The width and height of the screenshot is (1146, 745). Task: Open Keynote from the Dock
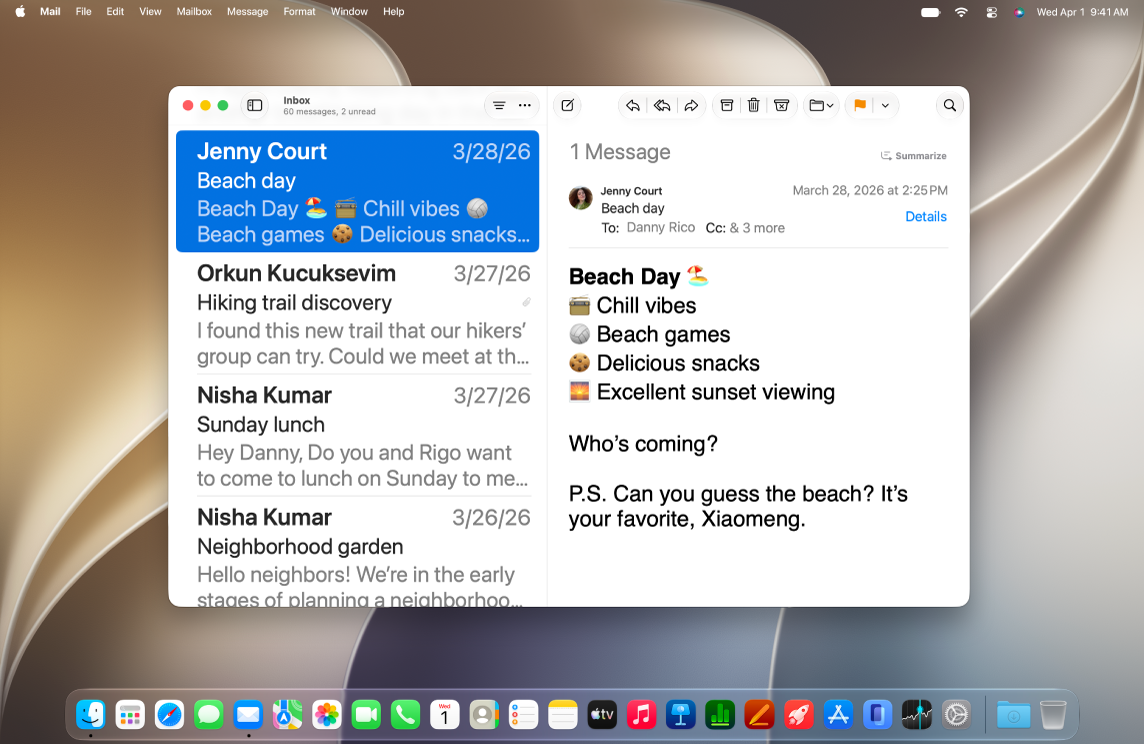(x=680, y=714)
